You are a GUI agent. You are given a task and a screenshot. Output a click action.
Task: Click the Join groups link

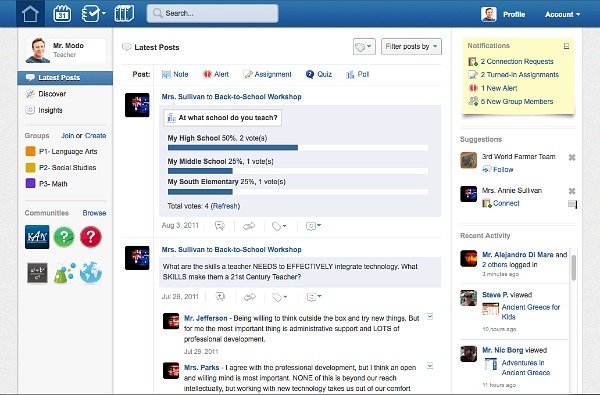(x=67, y=135)
